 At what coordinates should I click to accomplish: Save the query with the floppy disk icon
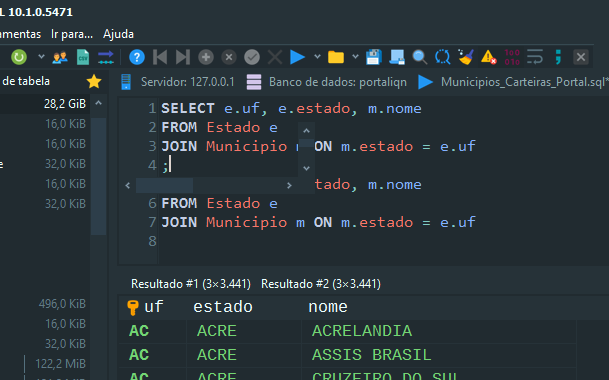tap(374, 57)
